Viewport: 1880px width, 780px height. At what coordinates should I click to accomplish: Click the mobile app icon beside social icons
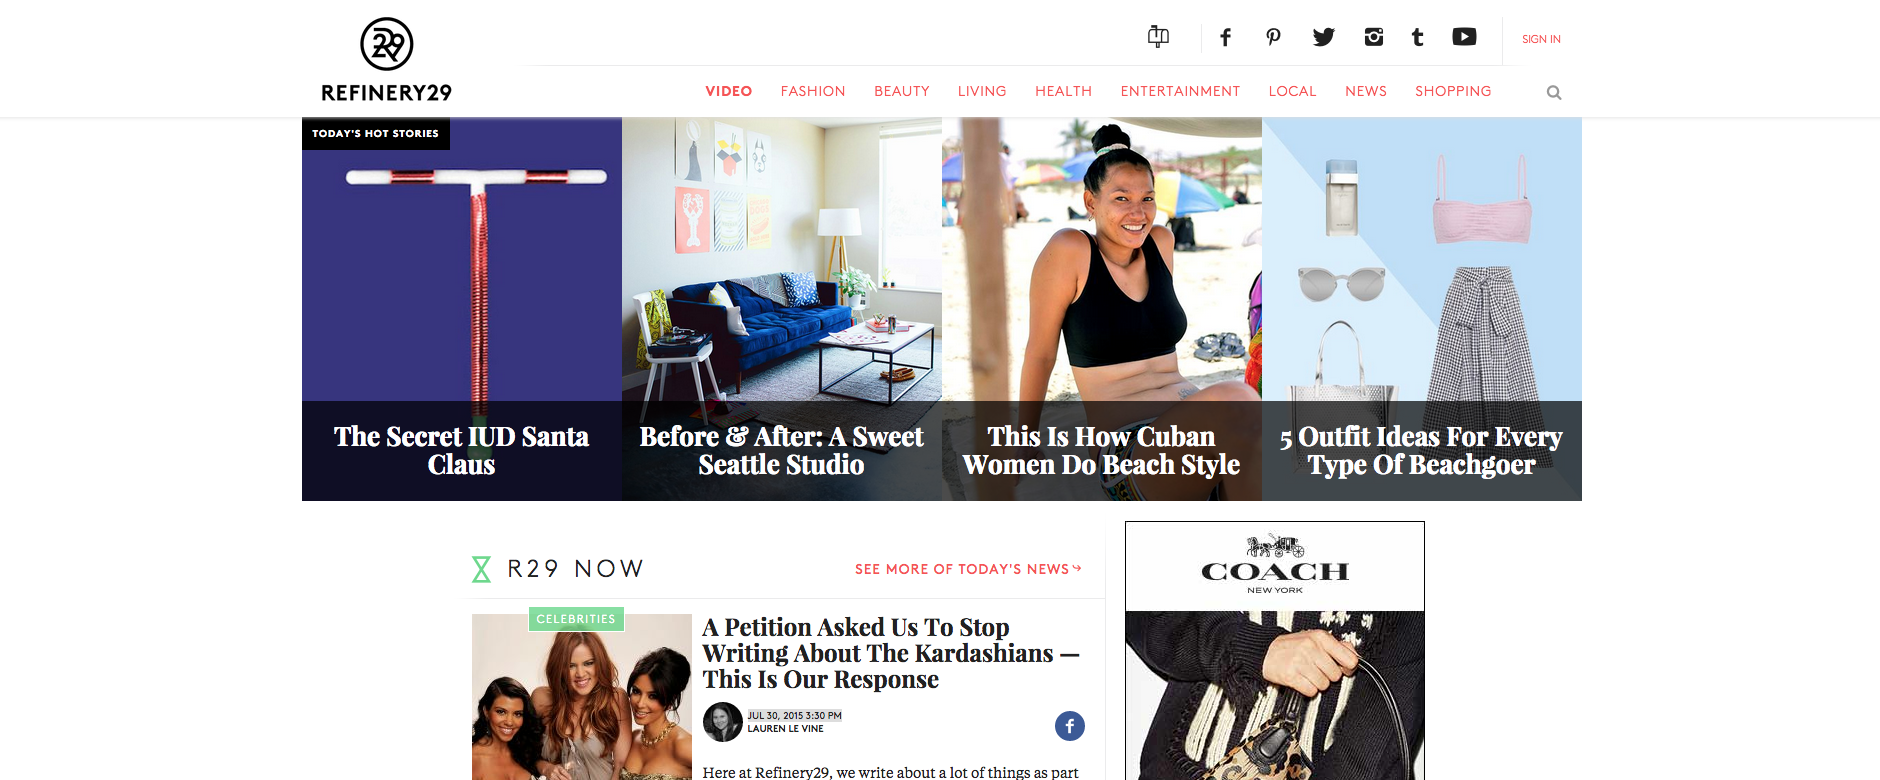[1158, 37]
